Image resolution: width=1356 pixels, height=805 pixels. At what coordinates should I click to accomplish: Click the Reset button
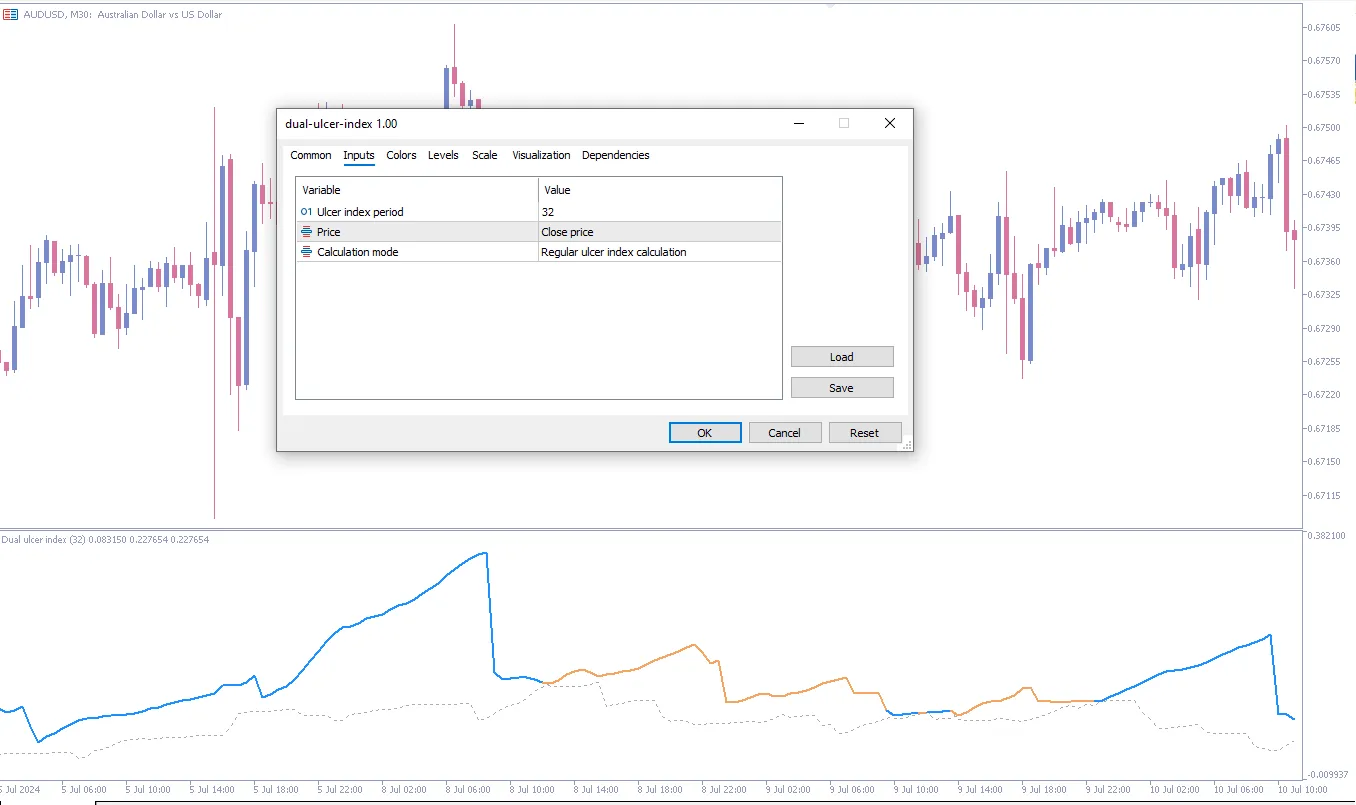[864, 433]
